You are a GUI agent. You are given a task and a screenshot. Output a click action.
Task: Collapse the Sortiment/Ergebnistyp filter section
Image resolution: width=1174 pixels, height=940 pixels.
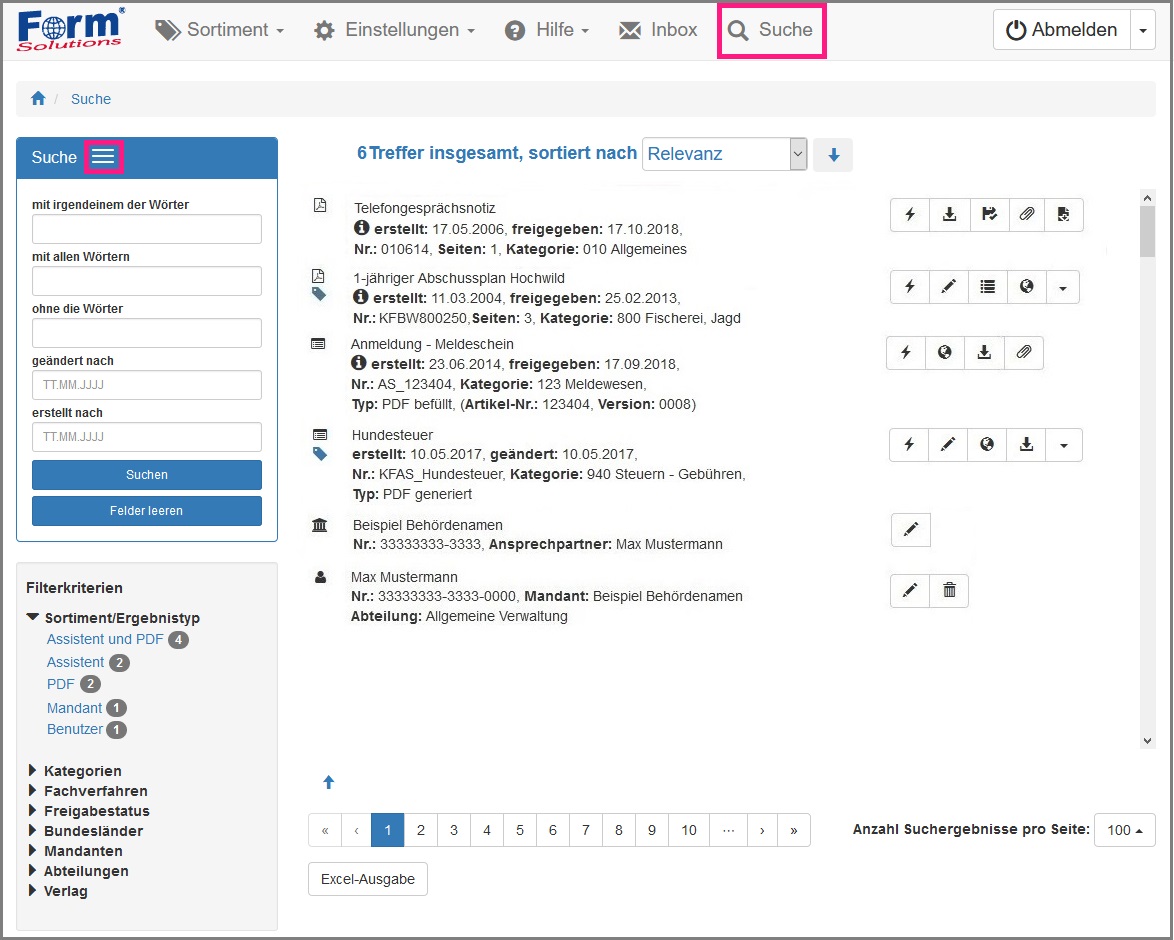point(34,618)
